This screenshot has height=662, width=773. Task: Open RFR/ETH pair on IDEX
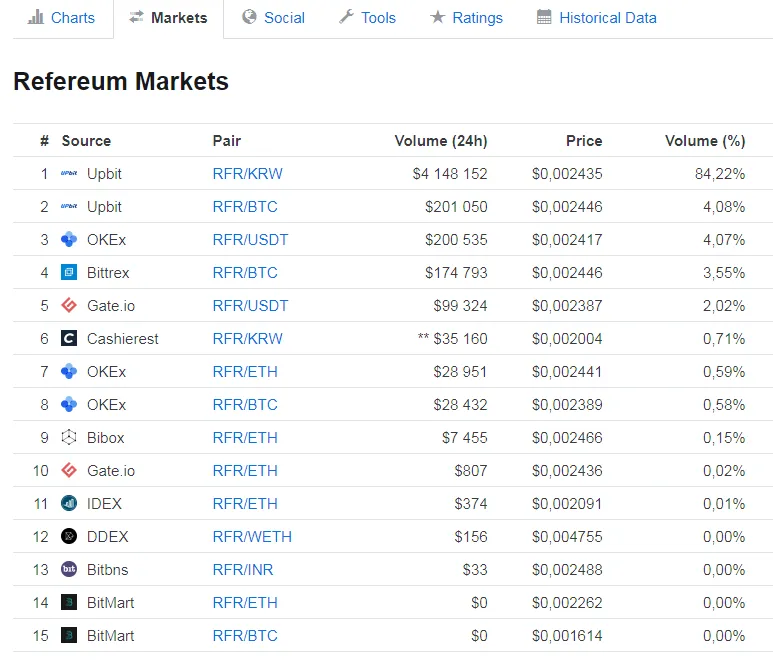pos(245,504)
